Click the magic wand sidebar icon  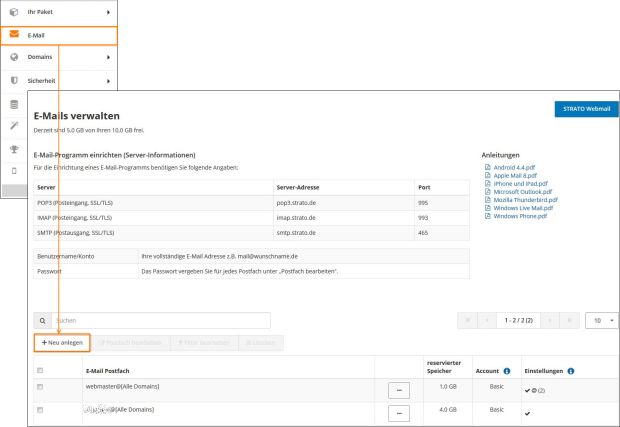[14, 126]
